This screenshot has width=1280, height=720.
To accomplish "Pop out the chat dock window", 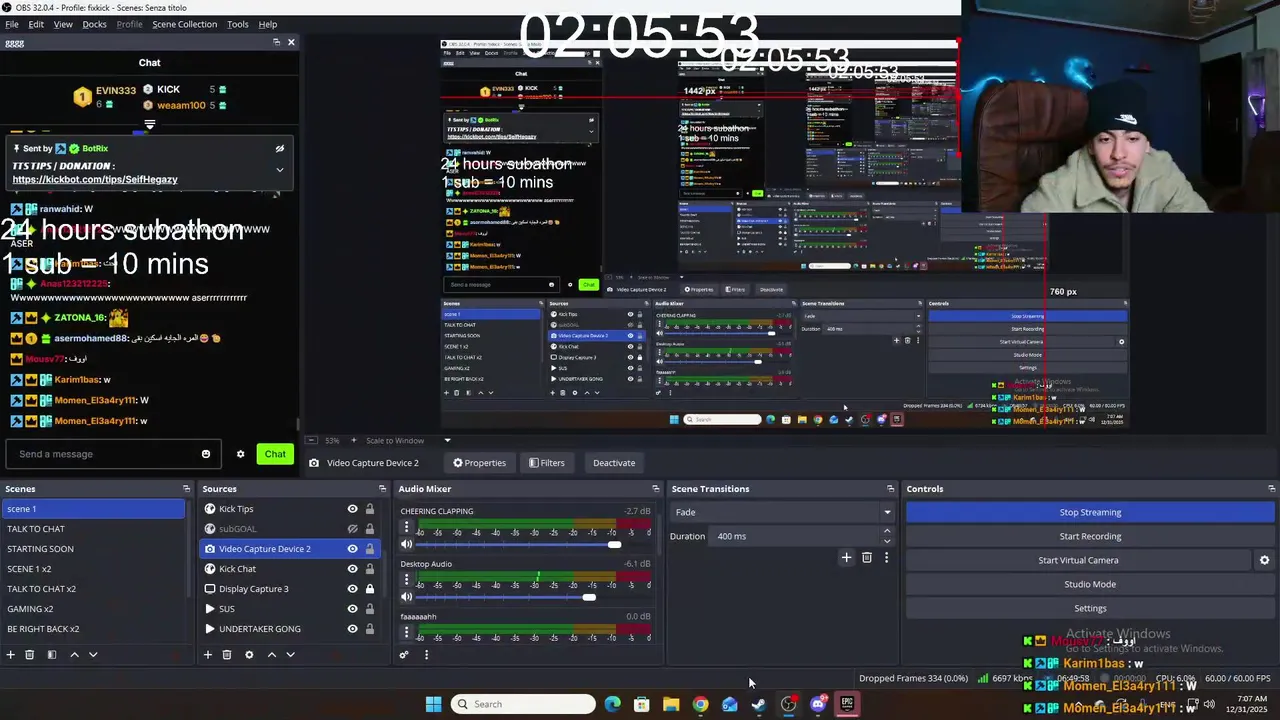I will point(276,42).
